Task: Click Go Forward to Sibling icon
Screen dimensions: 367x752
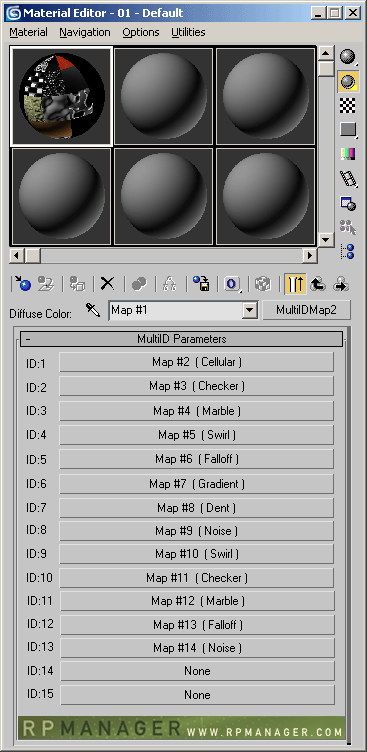Action: click(341, 284)
